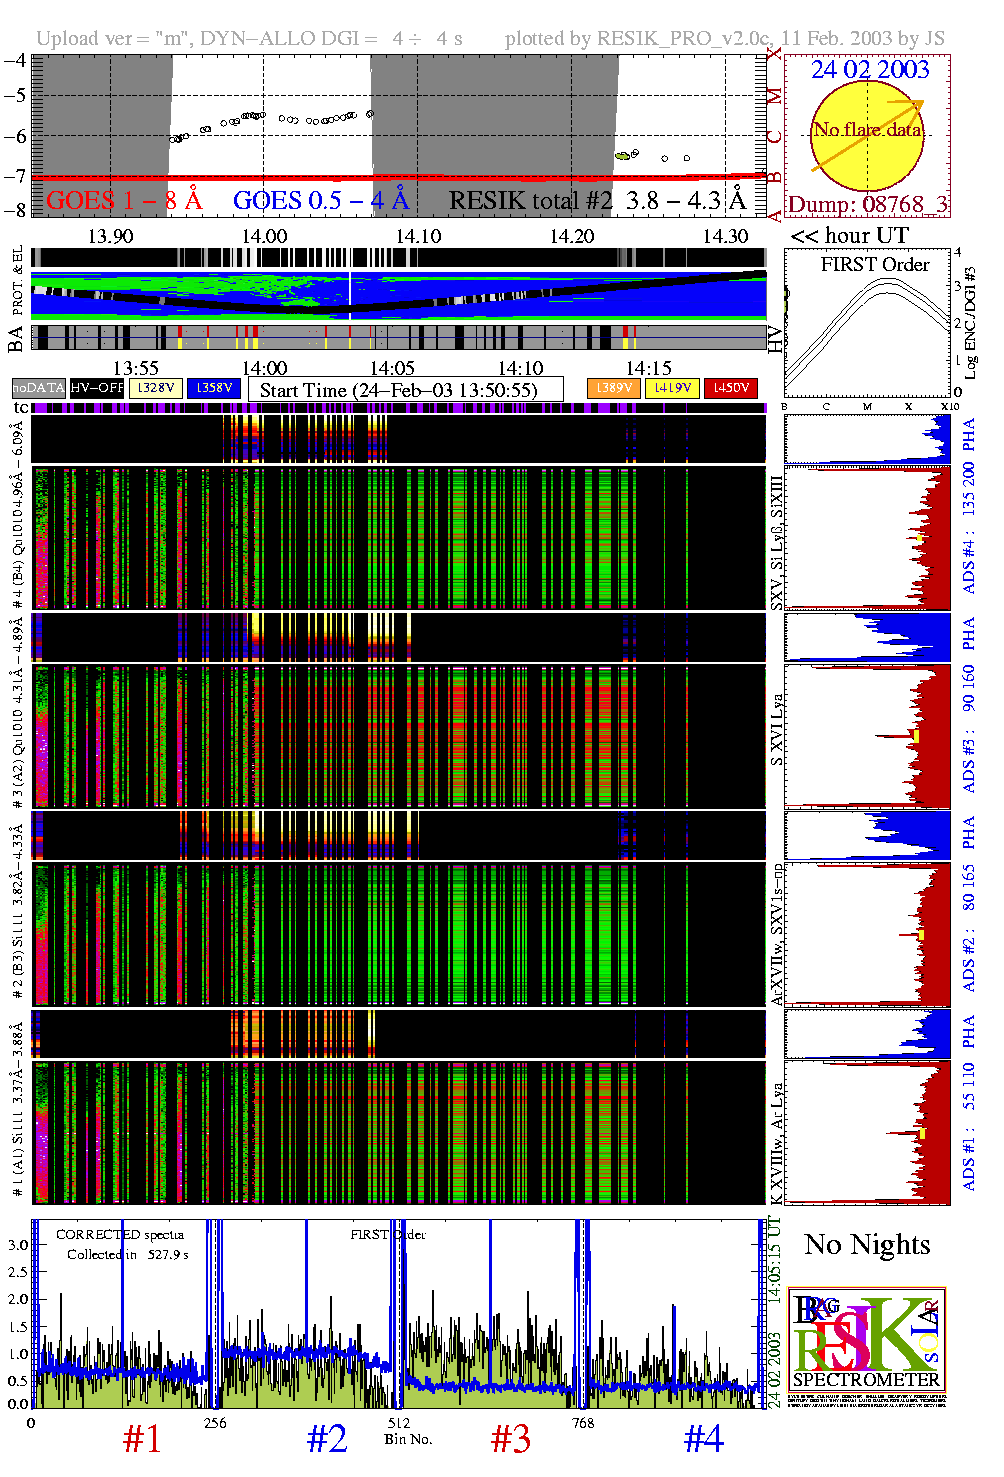Click the "<< hour UT" axis label
Viewport: 1004px width, 1477px height.
tap(850, 236)
